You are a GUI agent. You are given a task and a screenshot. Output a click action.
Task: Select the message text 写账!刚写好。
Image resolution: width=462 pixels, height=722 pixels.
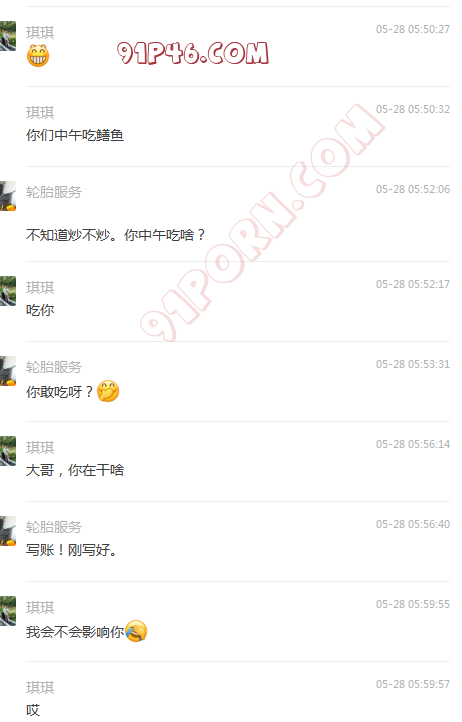[x=71, y=550]
